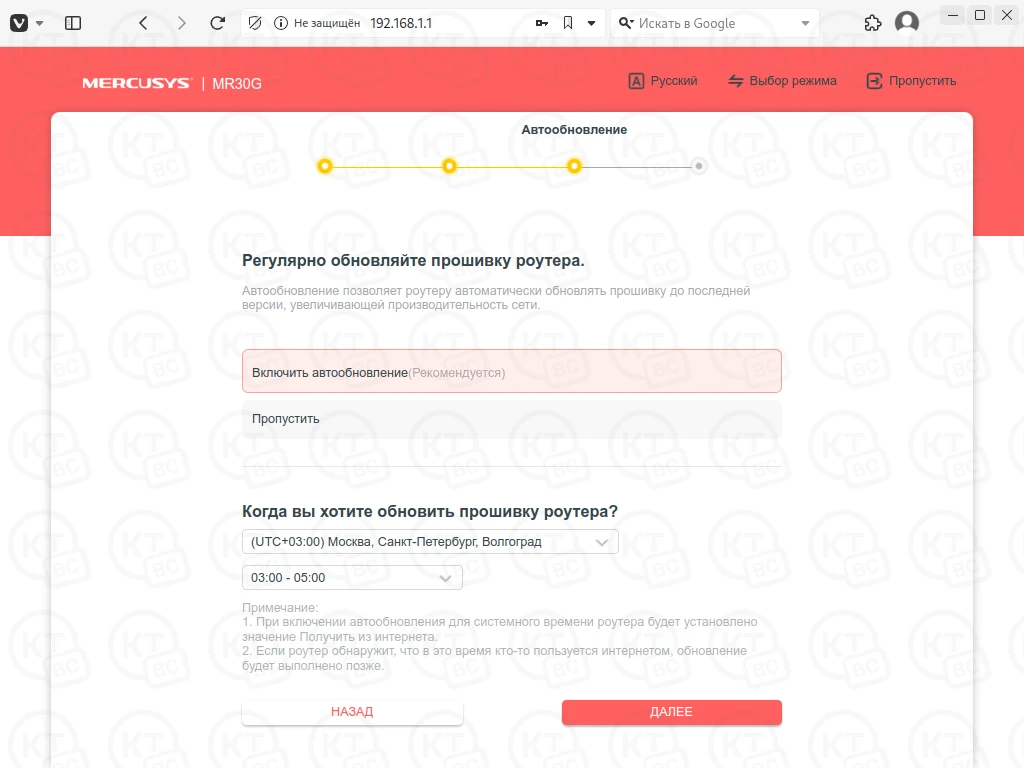Image resolution: width=1024 pixels, height=768 pixels.
Task: Open the tracker blocker shield icon
Action: pos(255,23)
